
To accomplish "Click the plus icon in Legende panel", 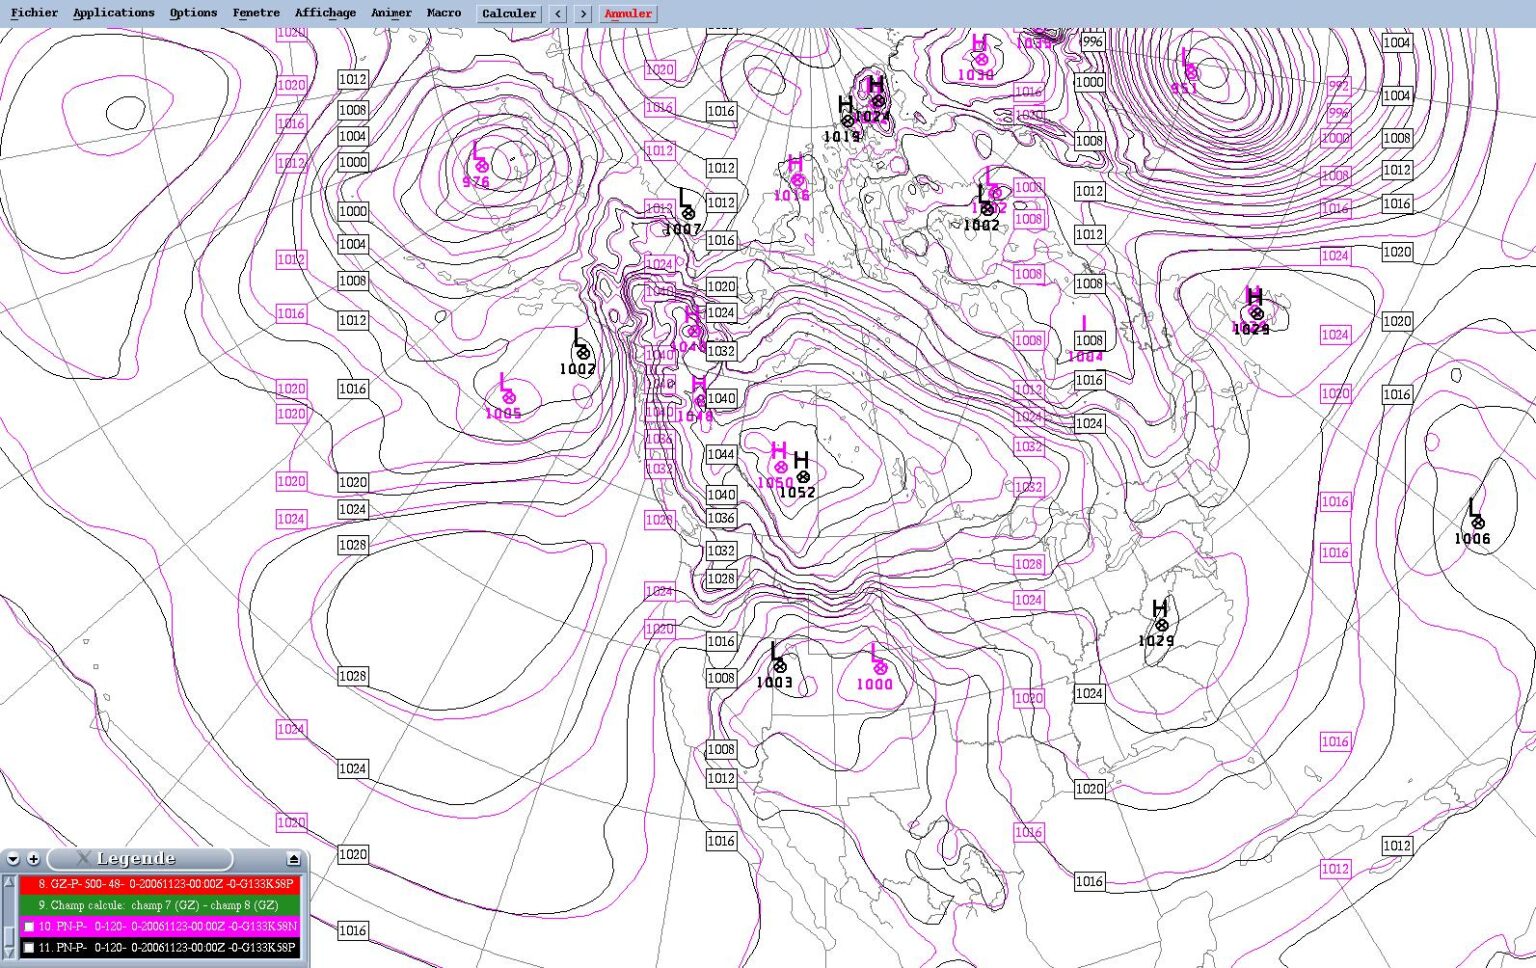I will click(33, 859).
